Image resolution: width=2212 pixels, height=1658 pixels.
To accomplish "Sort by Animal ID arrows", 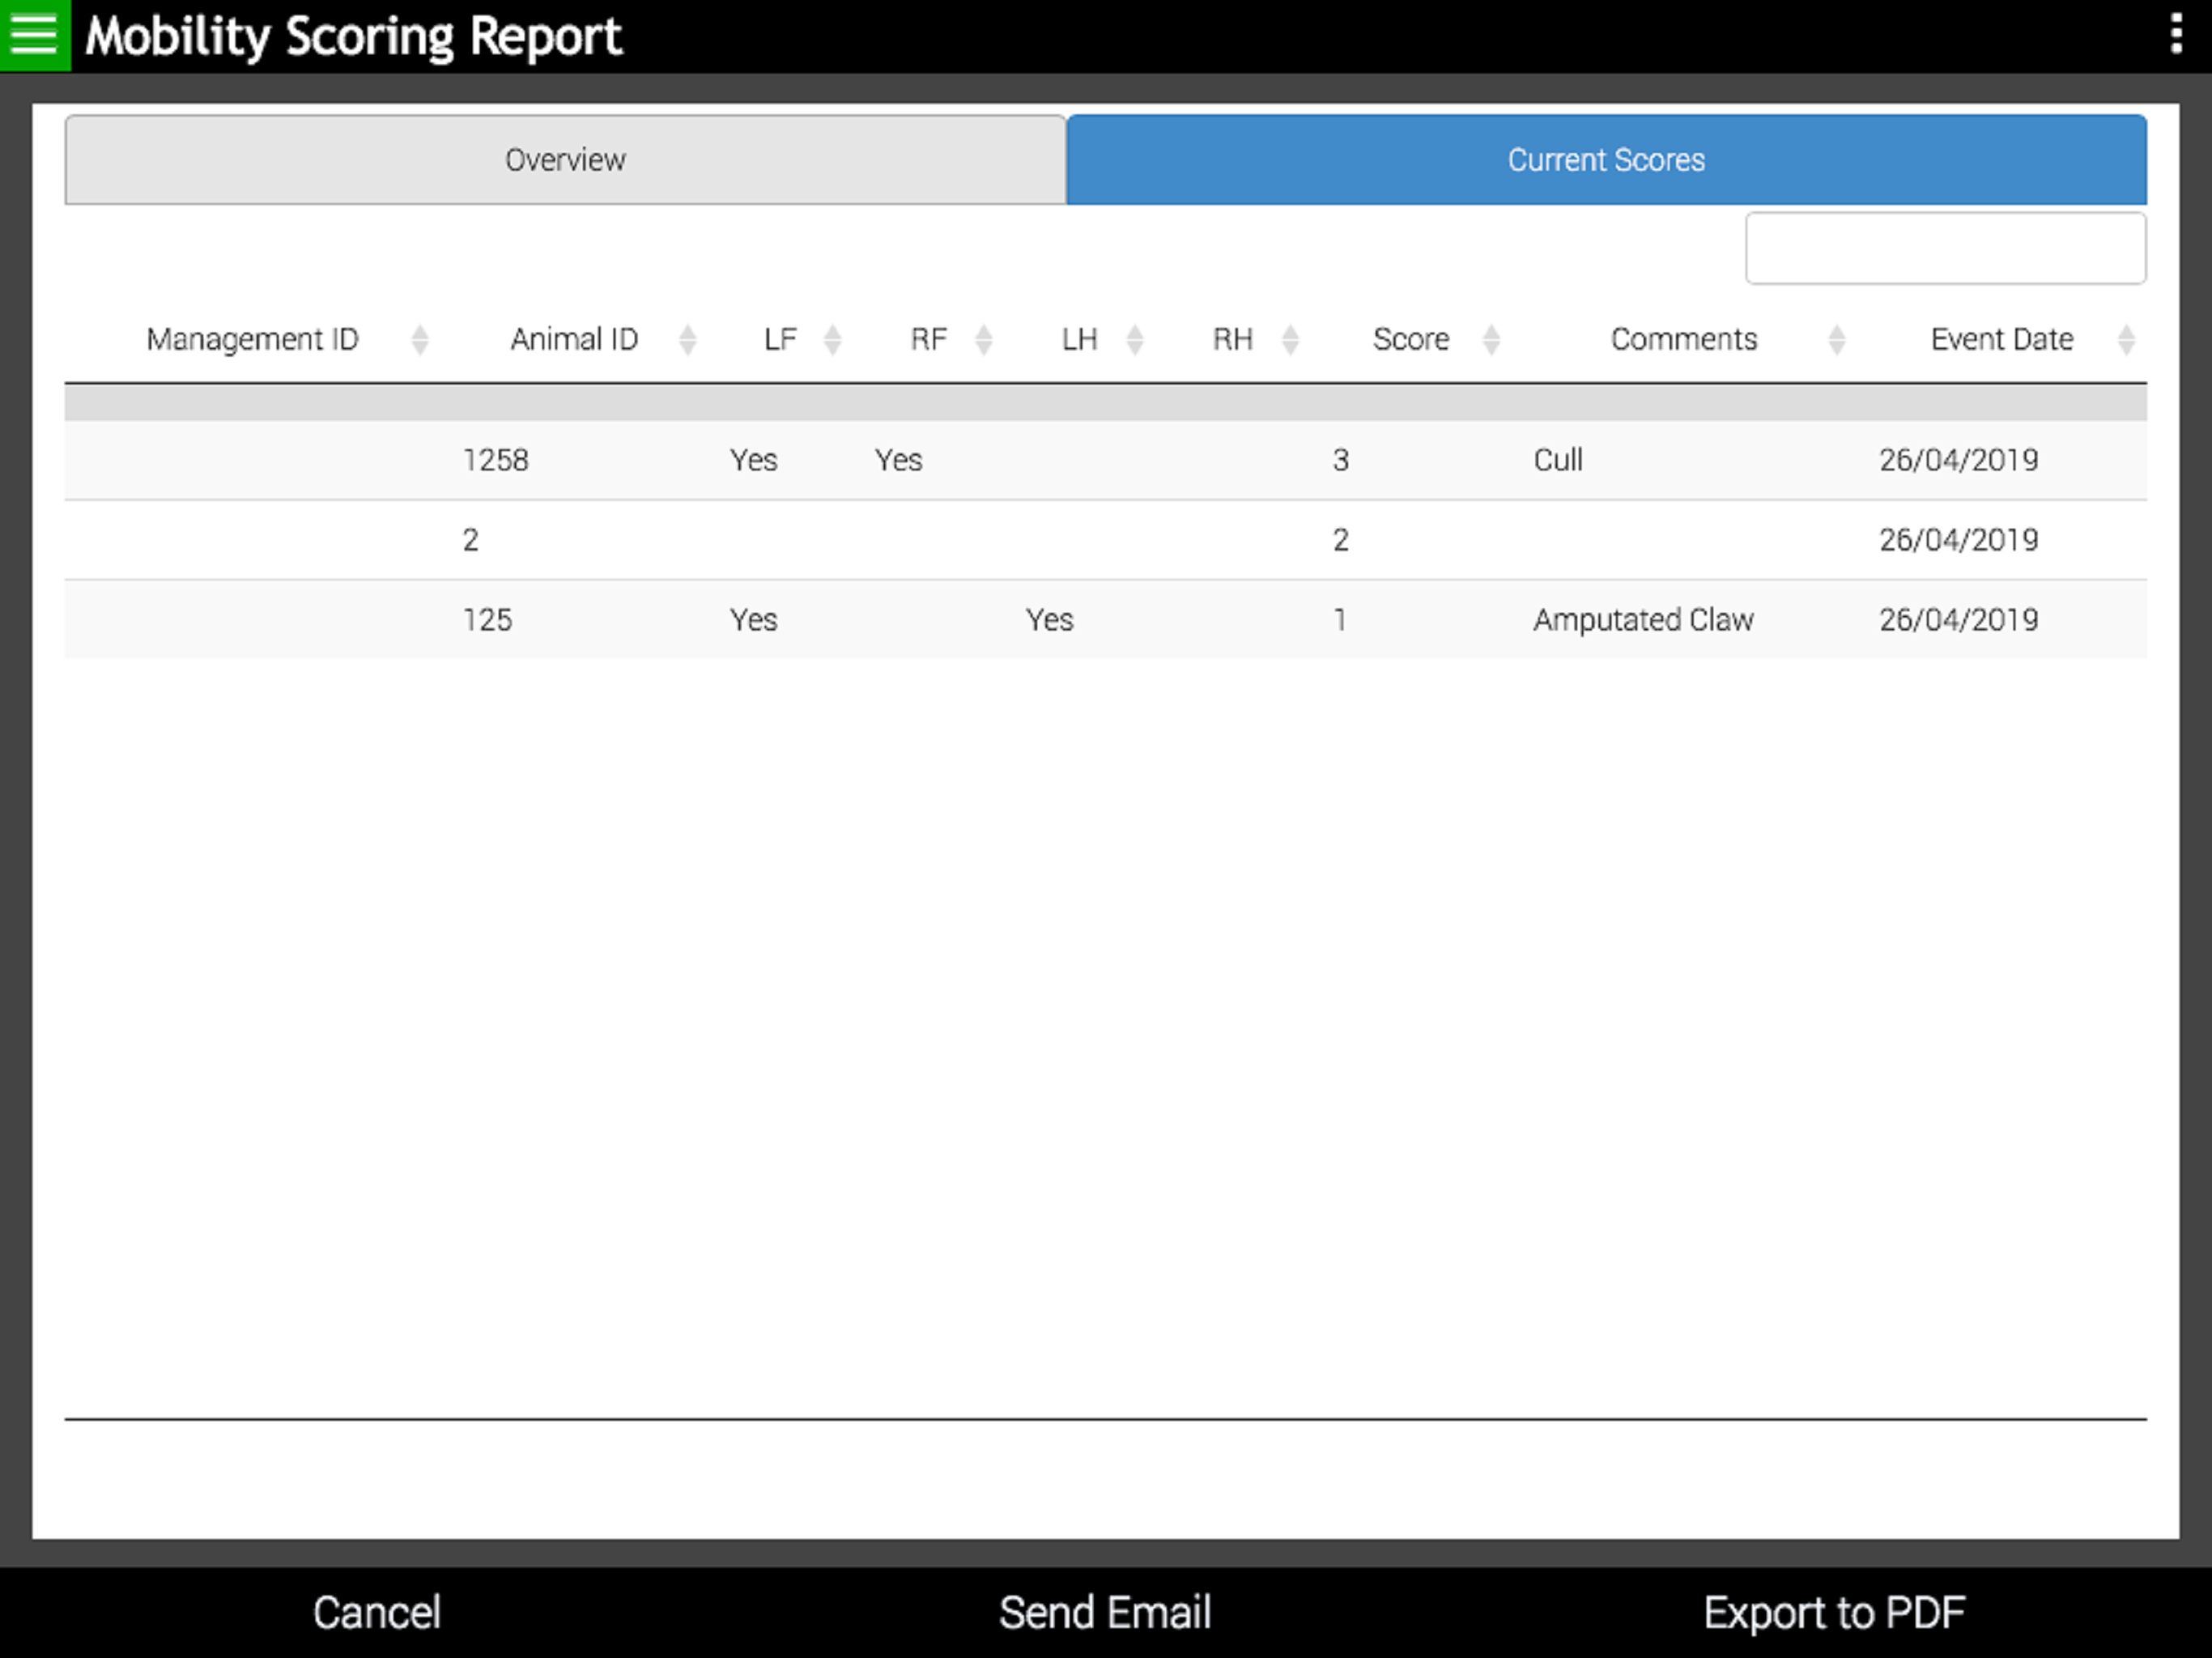I will (687, 340).
